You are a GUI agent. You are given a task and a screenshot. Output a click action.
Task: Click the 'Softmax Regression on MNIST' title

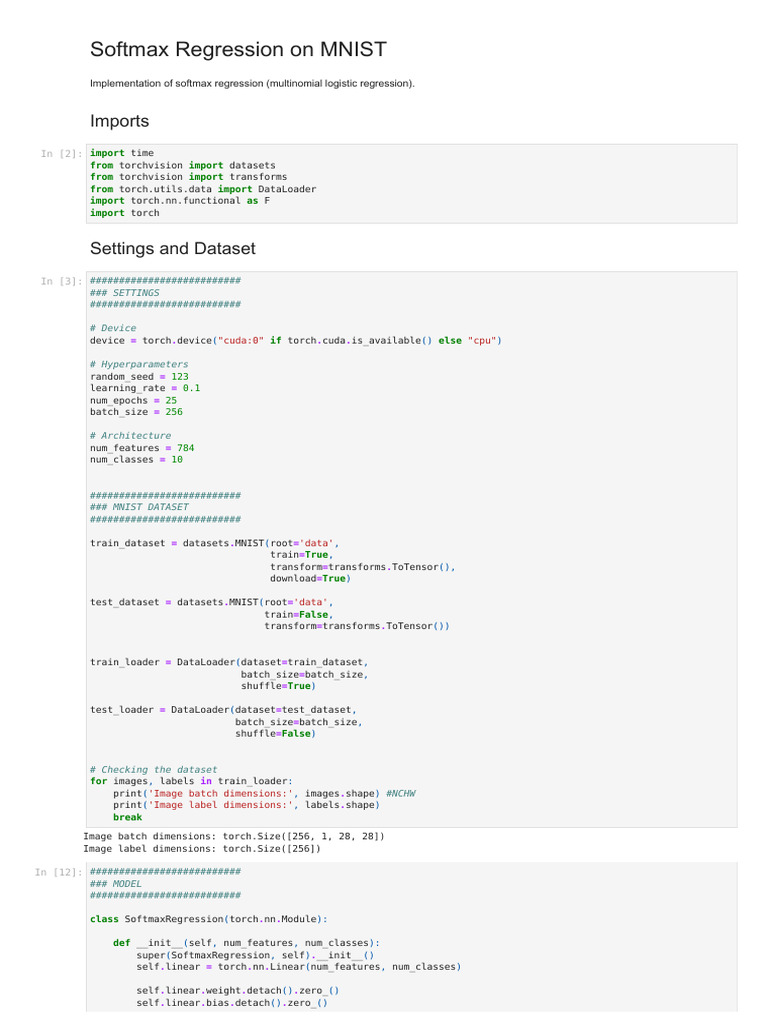[238, 49]
